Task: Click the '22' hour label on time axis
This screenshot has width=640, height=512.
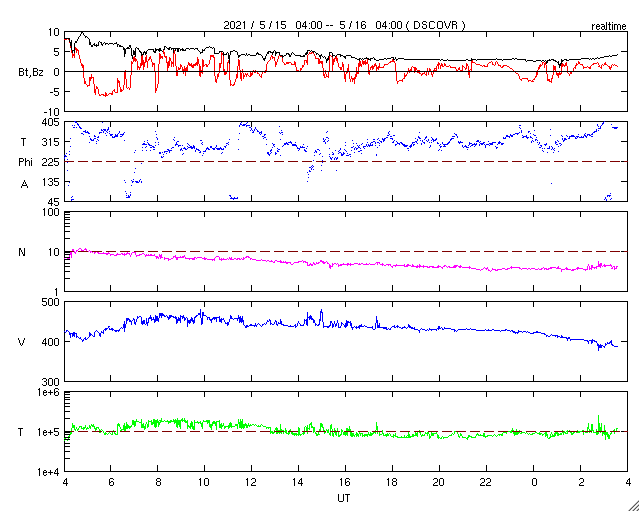Action: [486, 483]
